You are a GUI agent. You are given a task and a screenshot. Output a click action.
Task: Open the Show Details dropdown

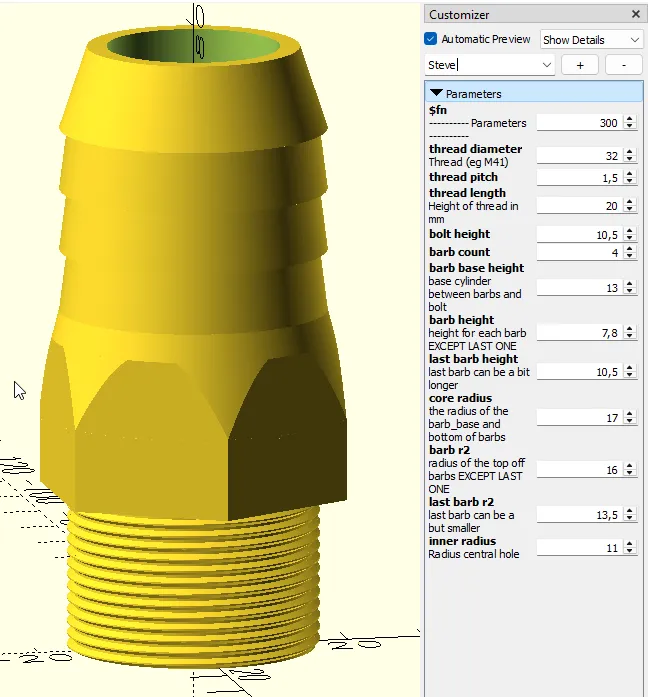pyautogui.click(x=591, y=40)
